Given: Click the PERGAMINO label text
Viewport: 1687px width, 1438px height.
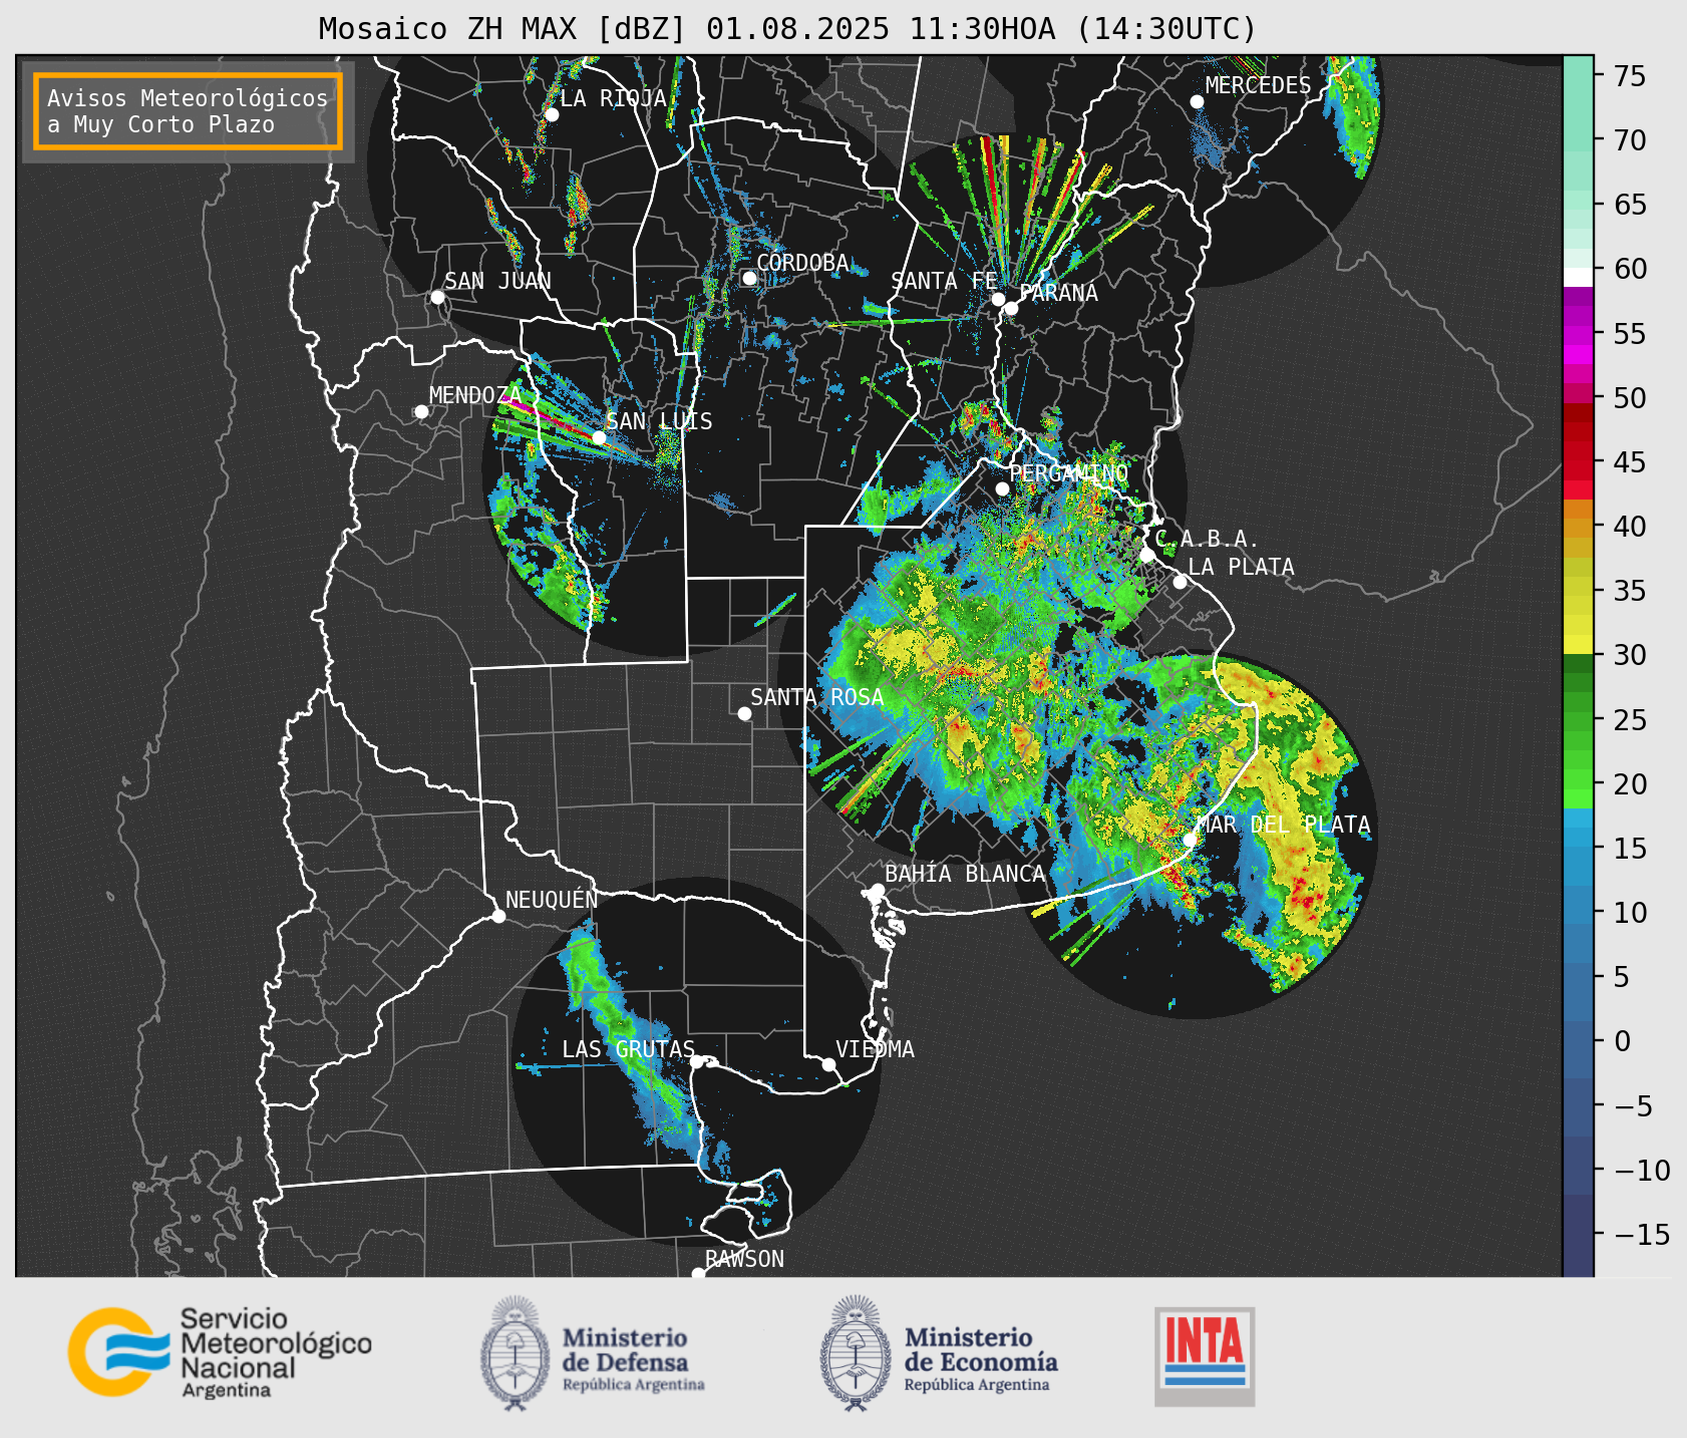Looking at the screenshot, I should (1069, 473).
